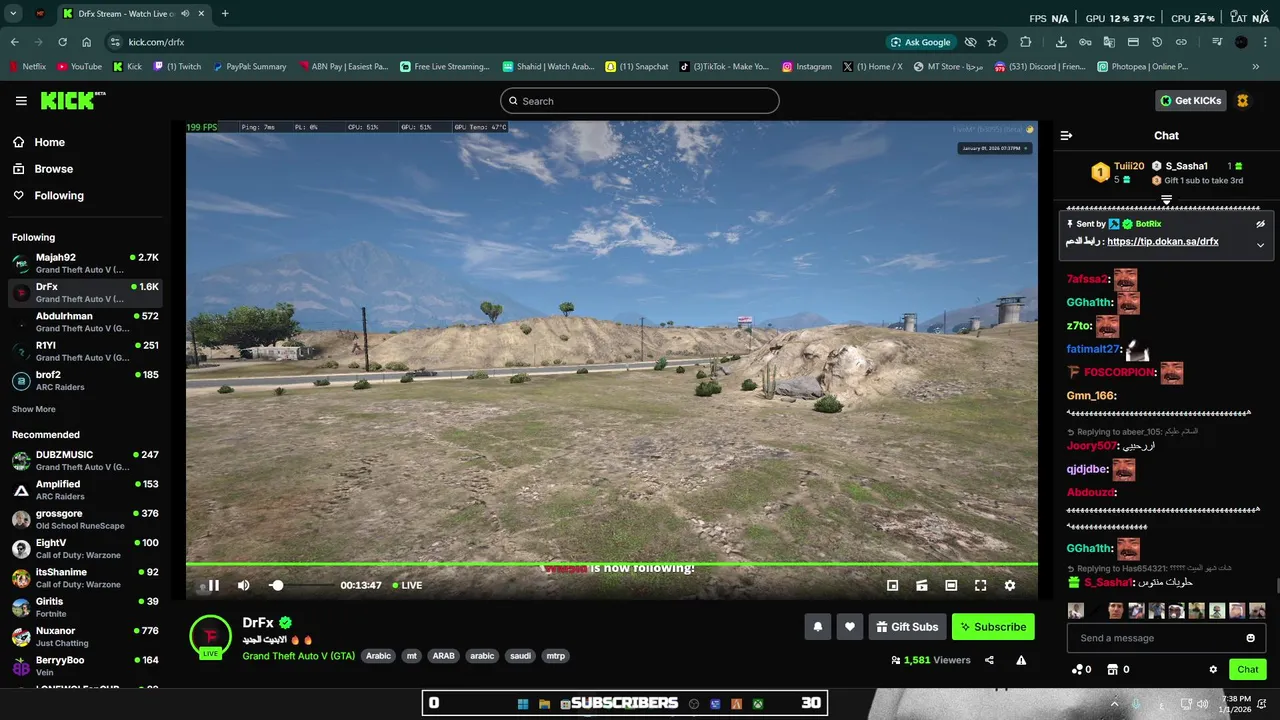This screenshot has width=1280, height=720.
Task: Open recommended channel Nuxanor
Action: [85, 637]
